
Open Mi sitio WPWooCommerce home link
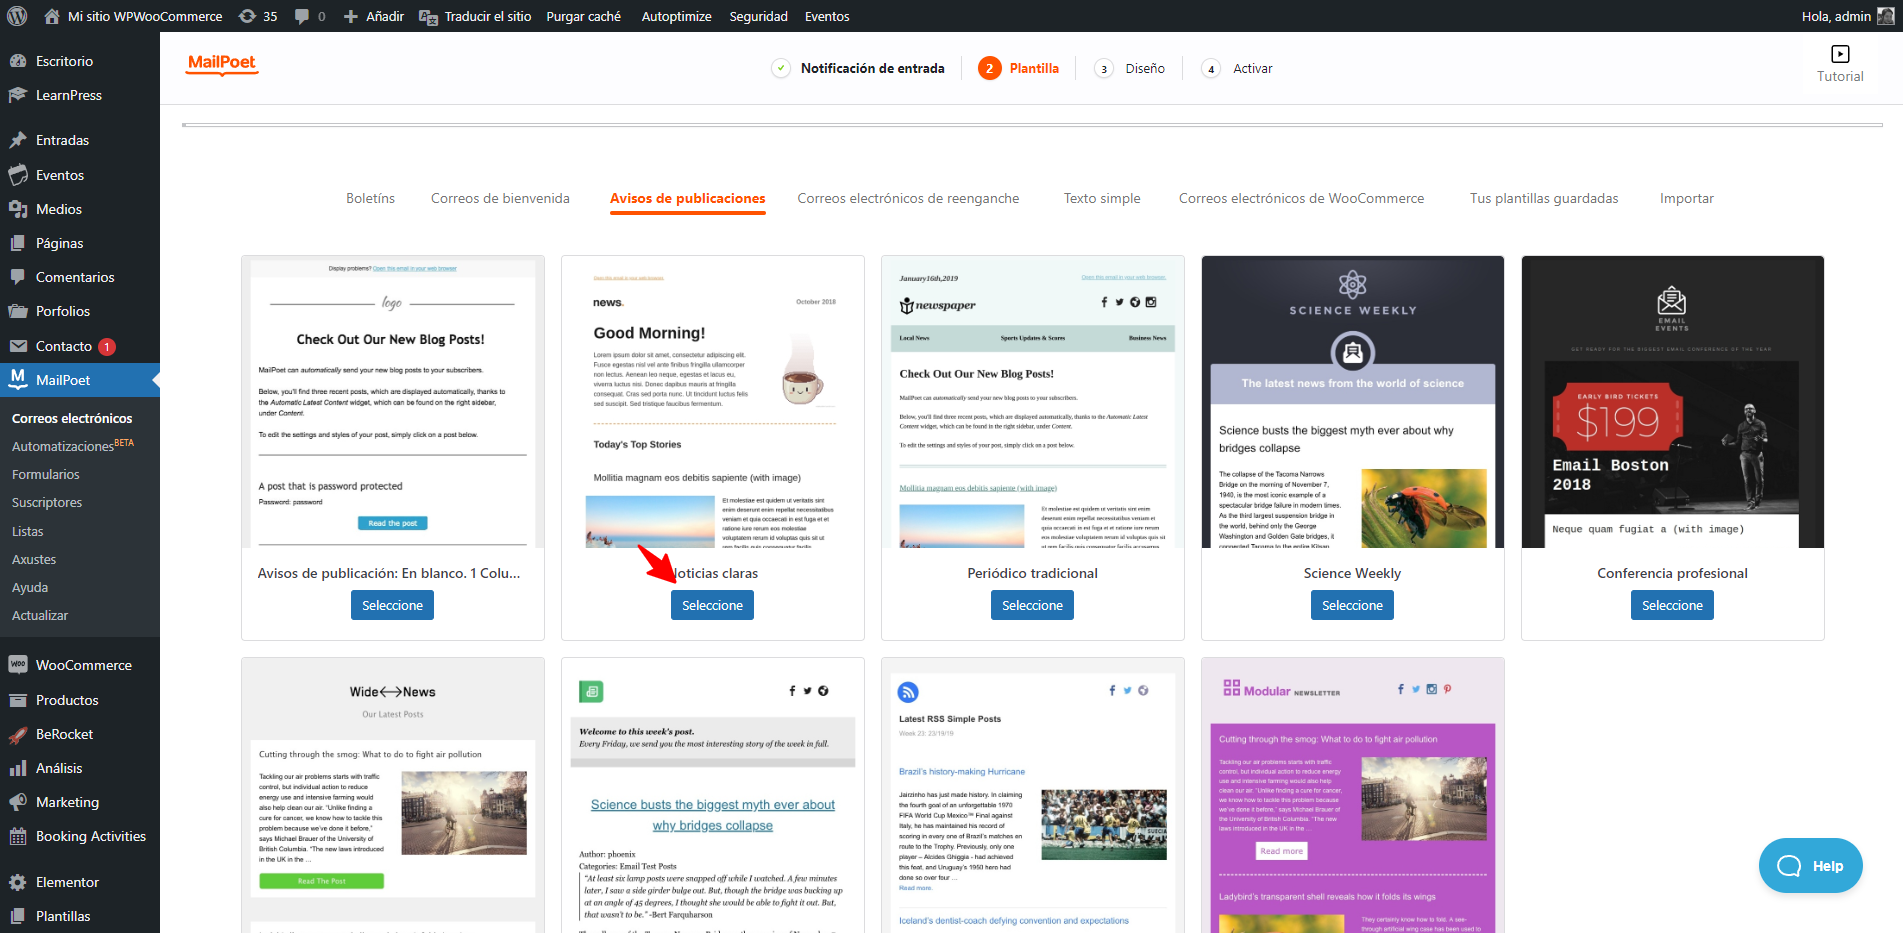coord(133,16)
